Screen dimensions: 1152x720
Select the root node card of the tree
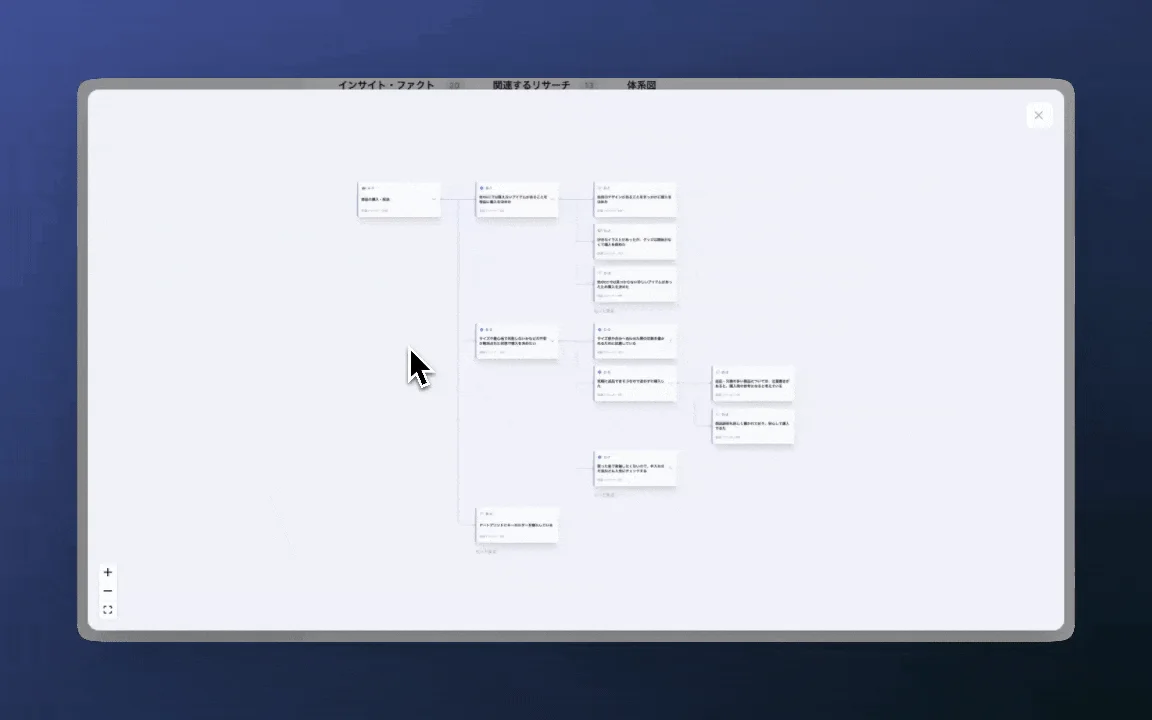tap(399, 200)
